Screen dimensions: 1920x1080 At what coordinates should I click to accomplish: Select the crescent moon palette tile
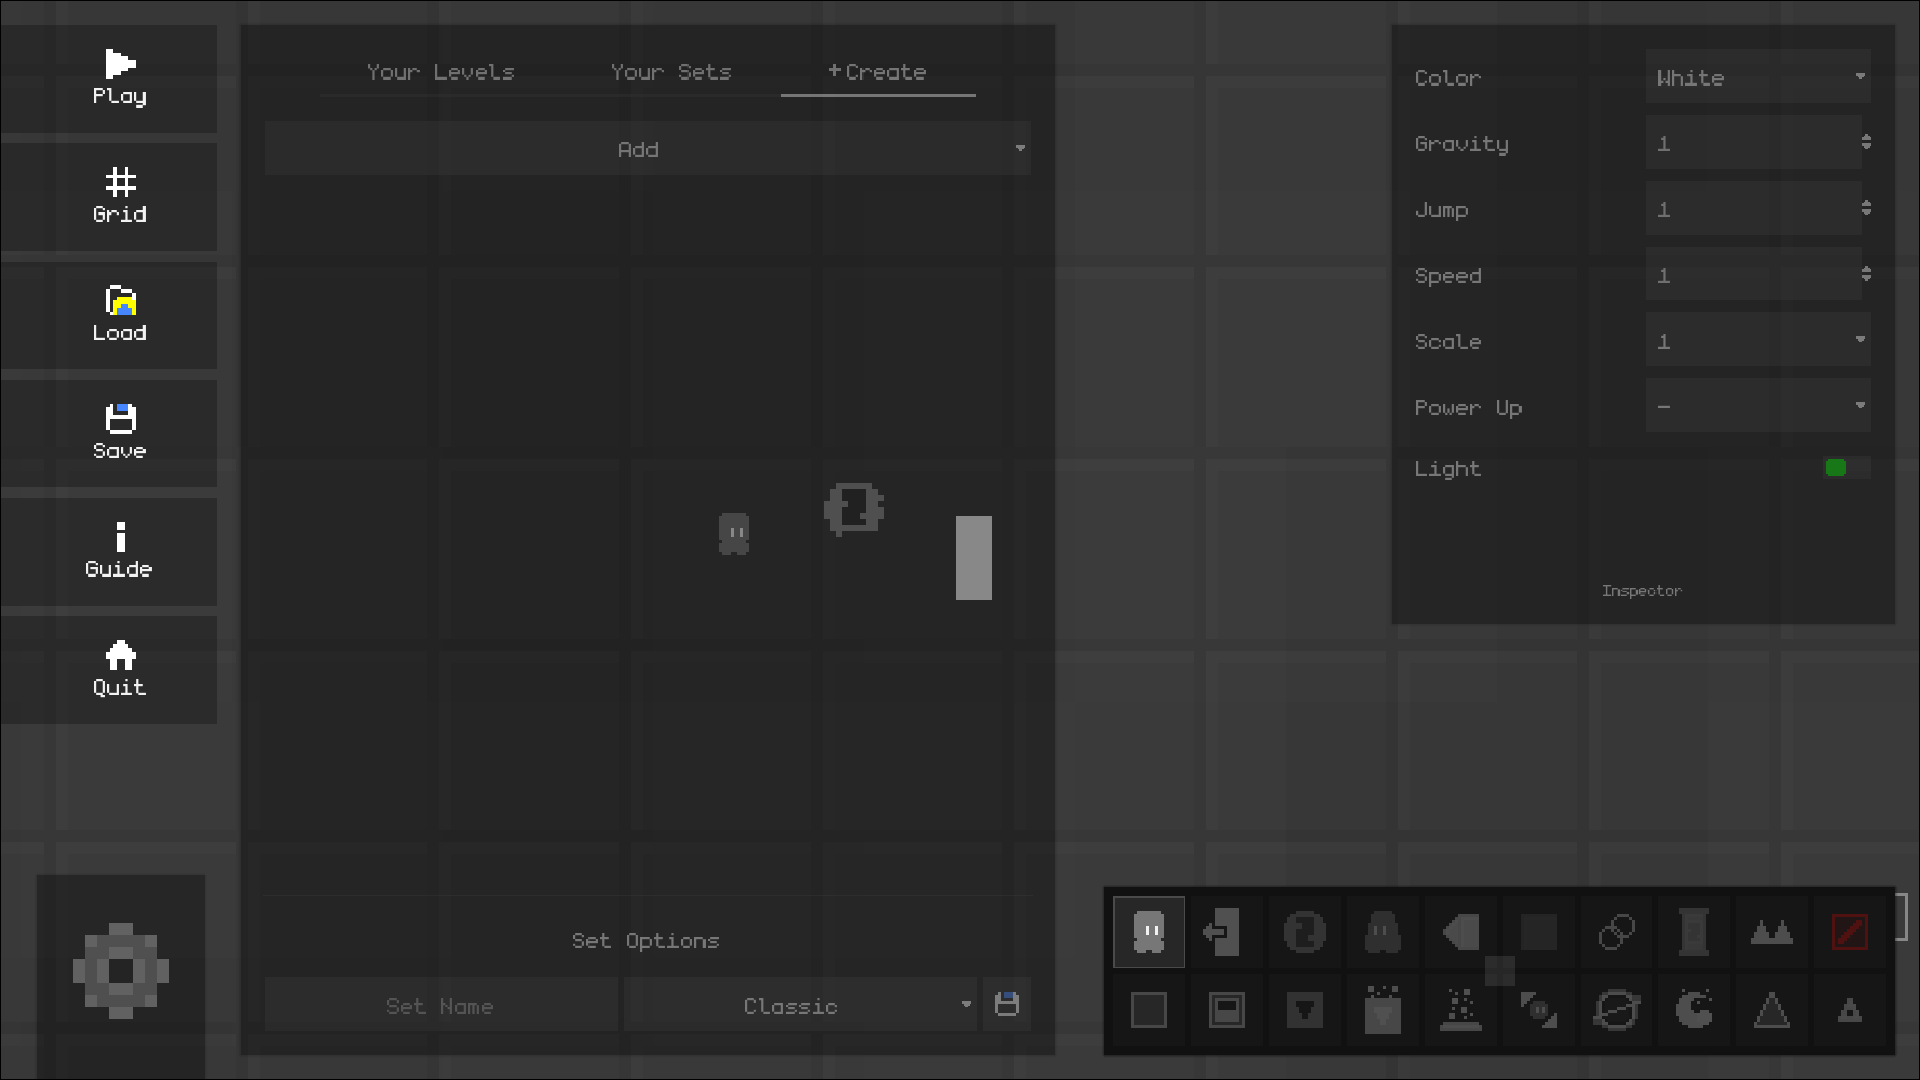coord(1694,1010)
